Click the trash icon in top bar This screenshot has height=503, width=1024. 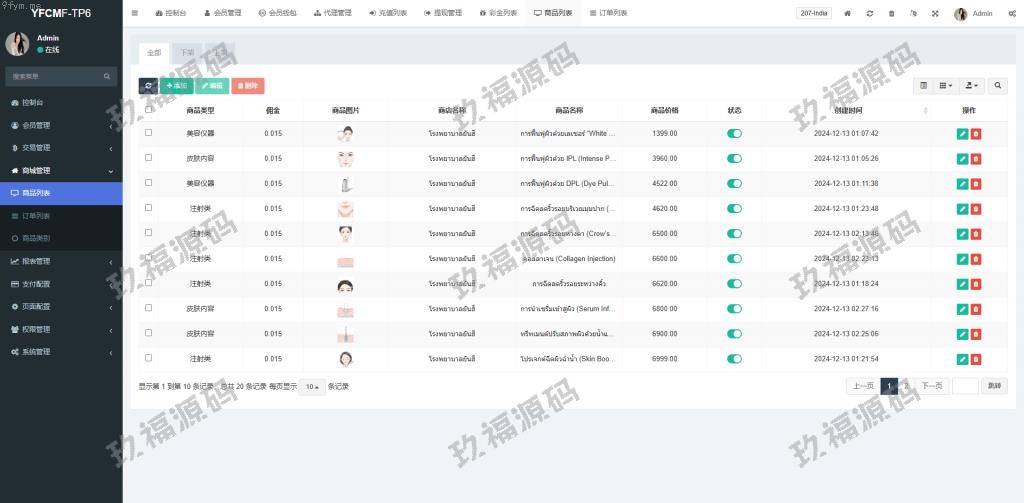point(891,14)
